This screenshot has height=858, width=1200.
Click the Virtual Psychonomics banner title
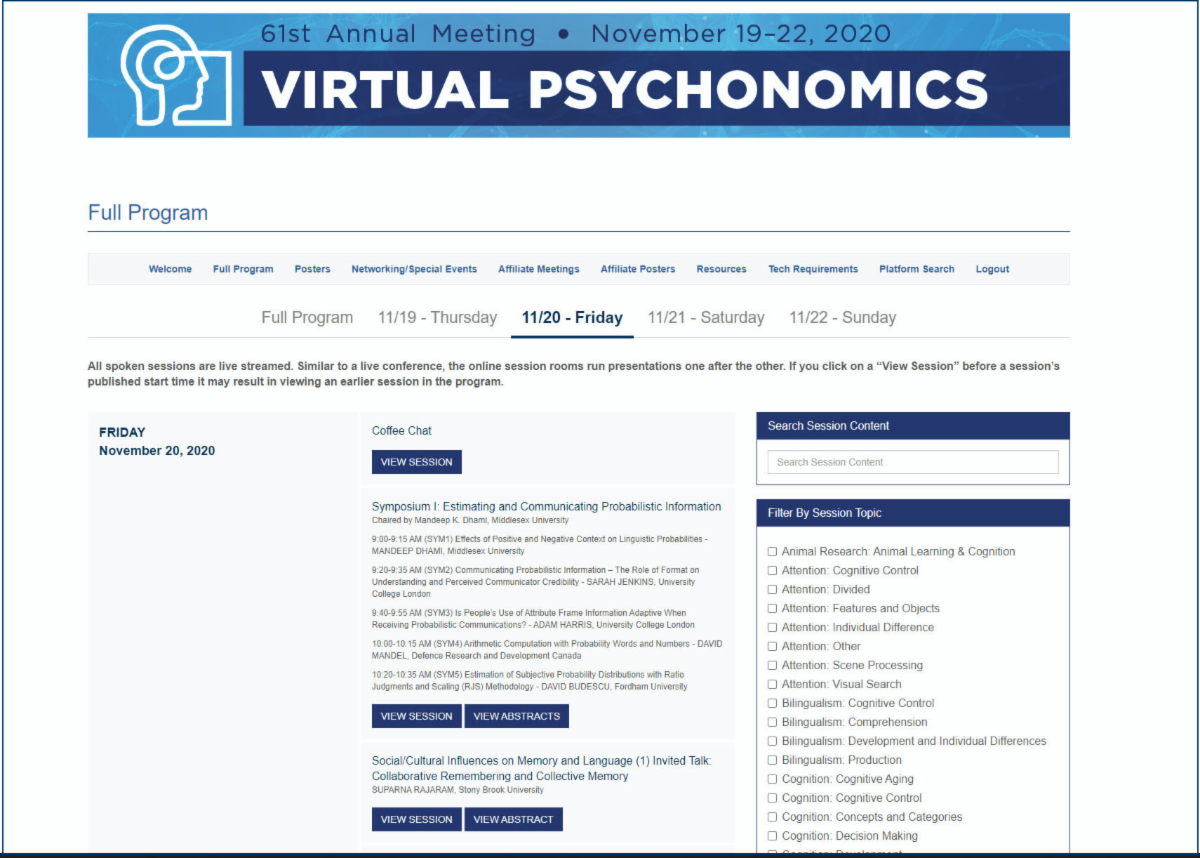pos(625,88)
